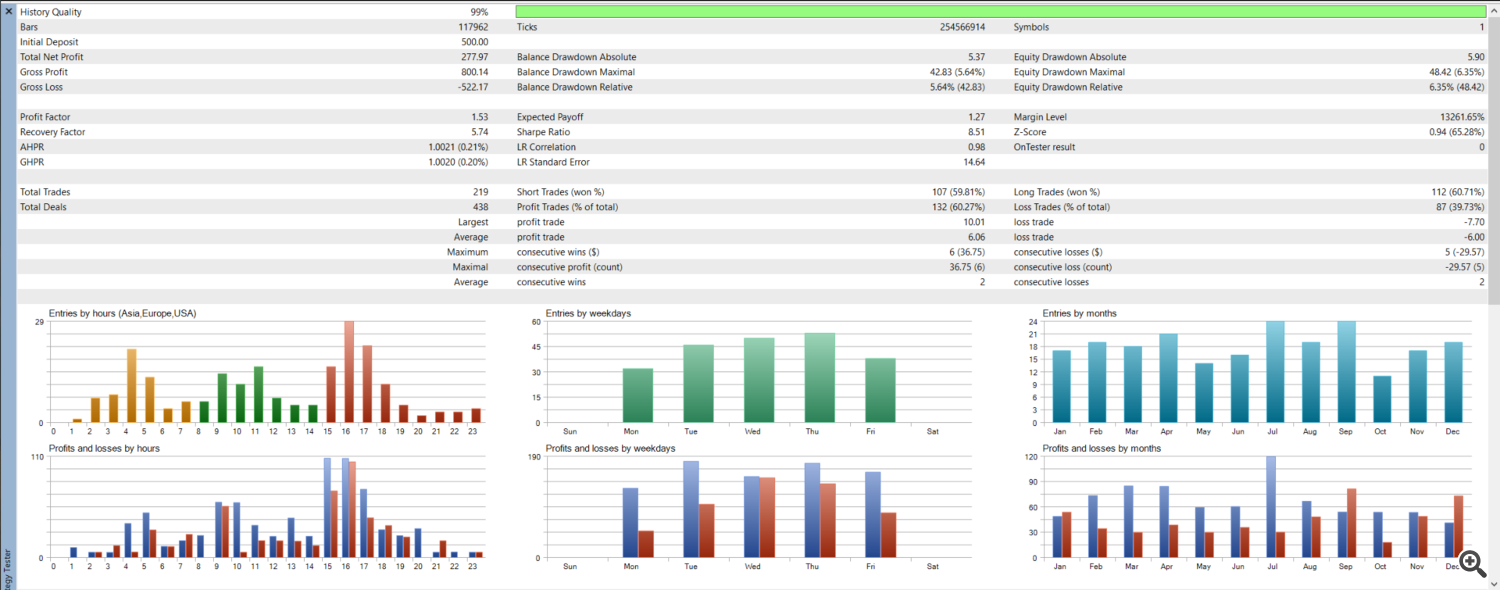
Task: Click the Sharpe Ratio label
Action: [x=543, y=132]
